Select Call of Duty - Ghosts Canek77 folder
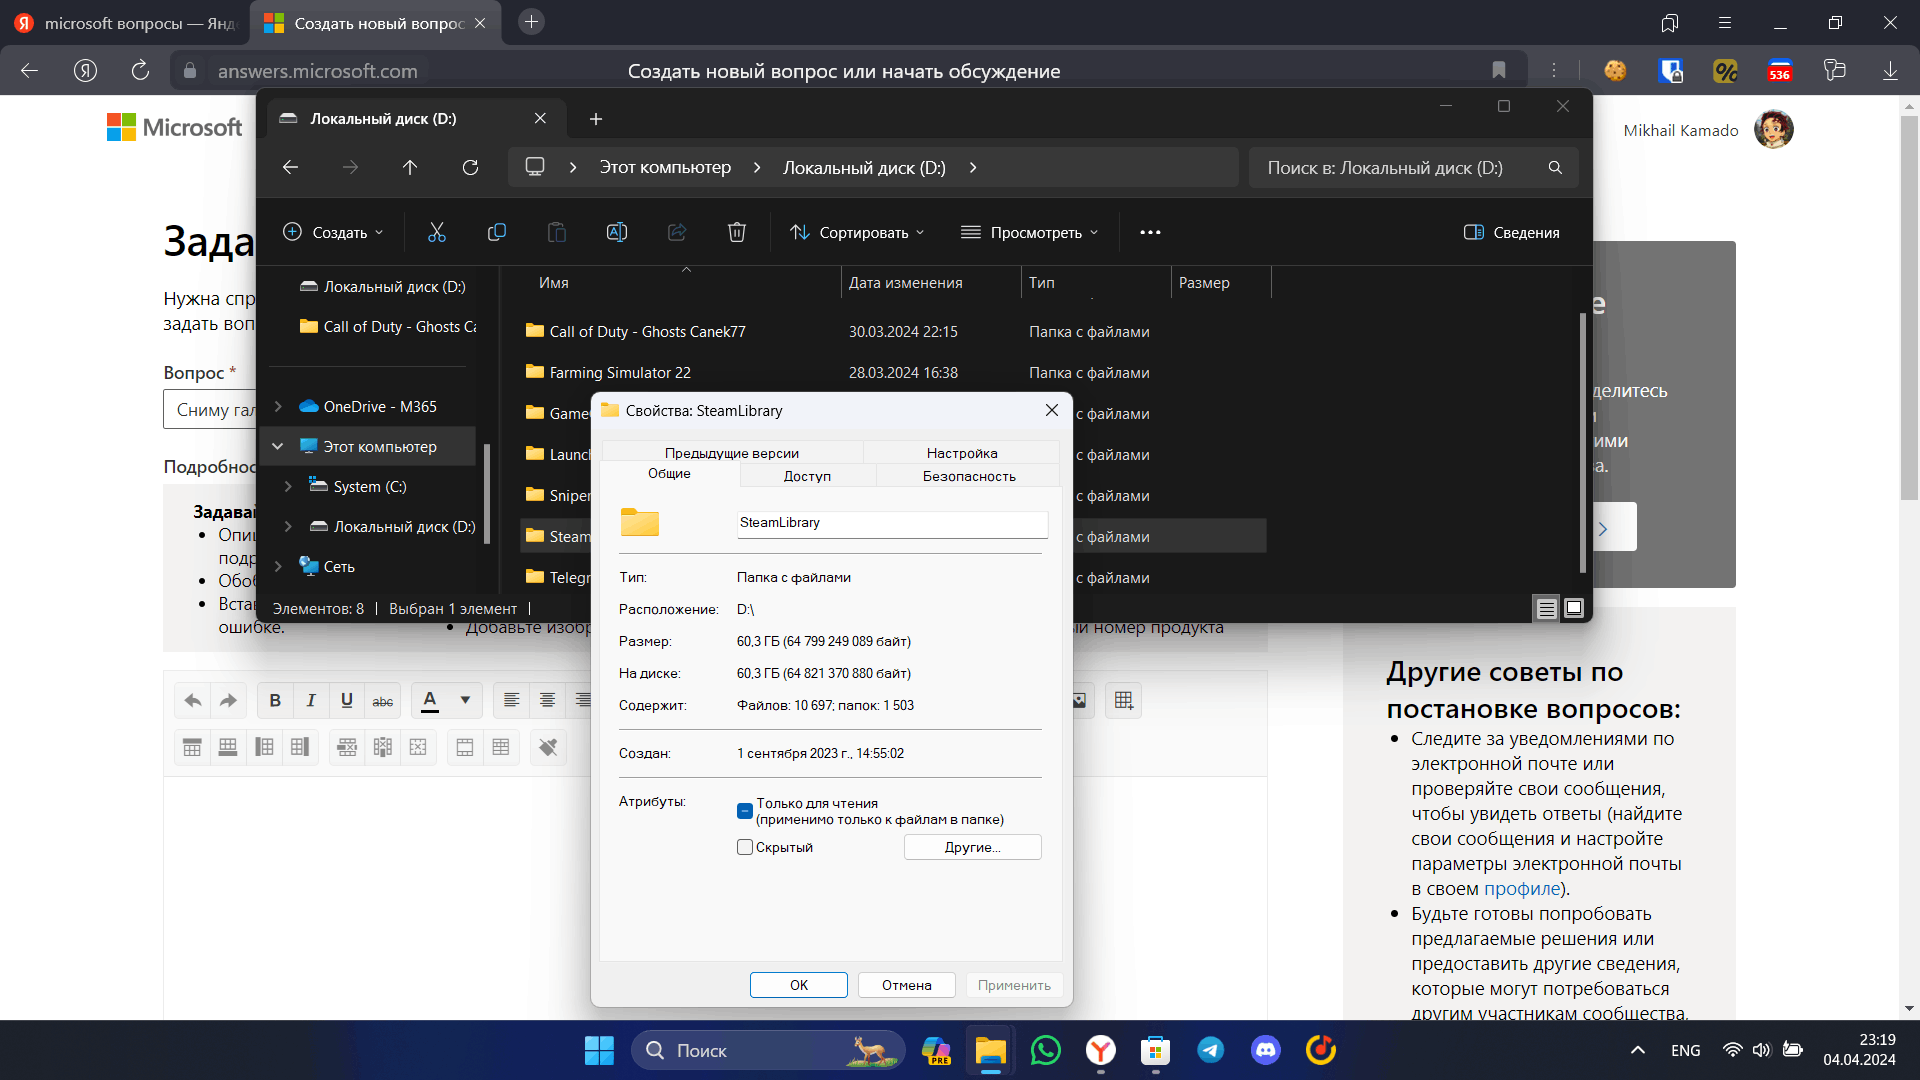 point(893,331)
